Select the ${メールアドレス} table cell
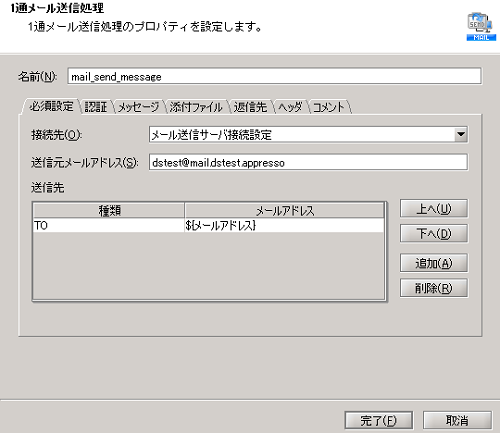The image size is (500, 433). [x=284, y=226]
